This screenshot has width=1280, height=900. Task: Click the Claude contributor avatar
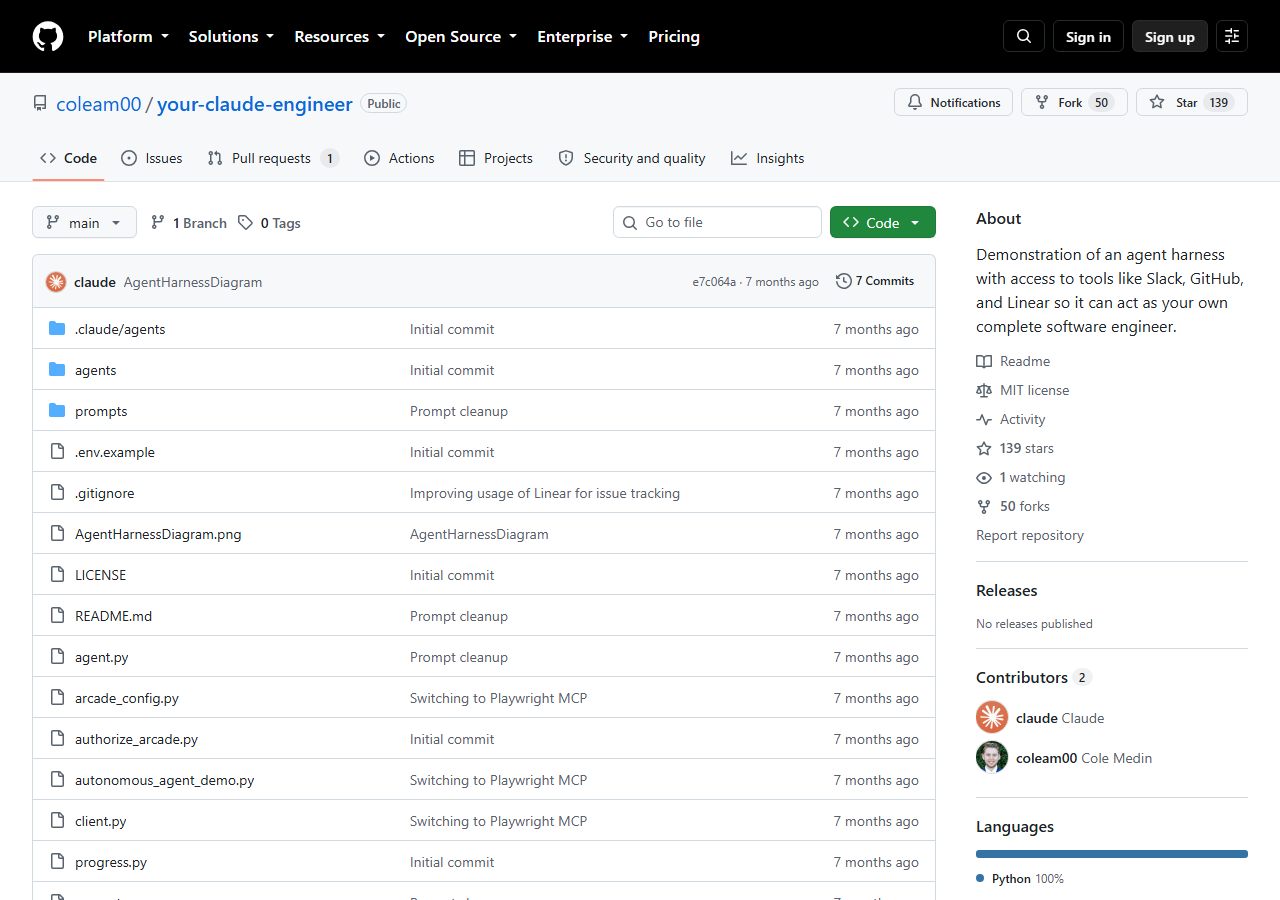[992, 717]
